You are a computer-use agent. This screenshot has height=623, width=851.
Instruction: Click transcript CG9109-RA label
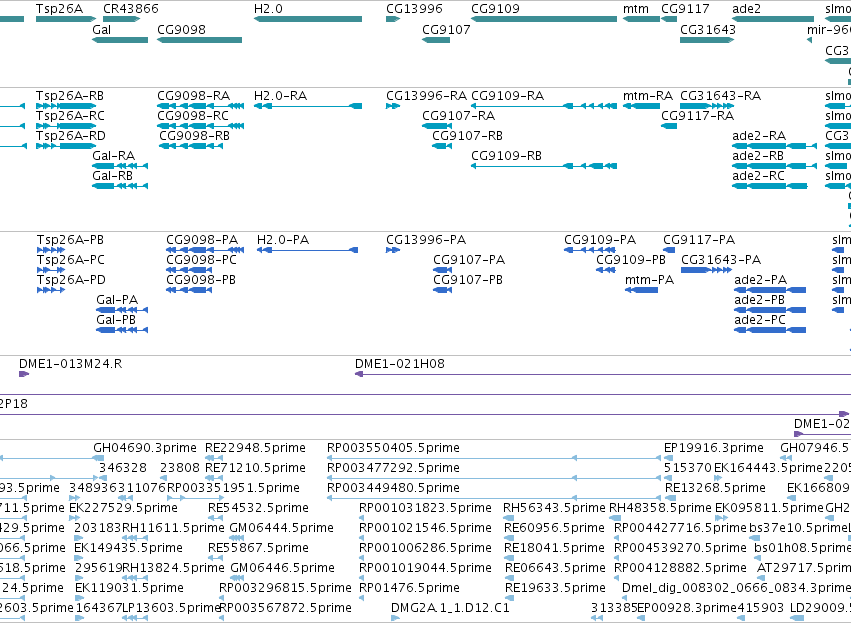click(507, 96)
